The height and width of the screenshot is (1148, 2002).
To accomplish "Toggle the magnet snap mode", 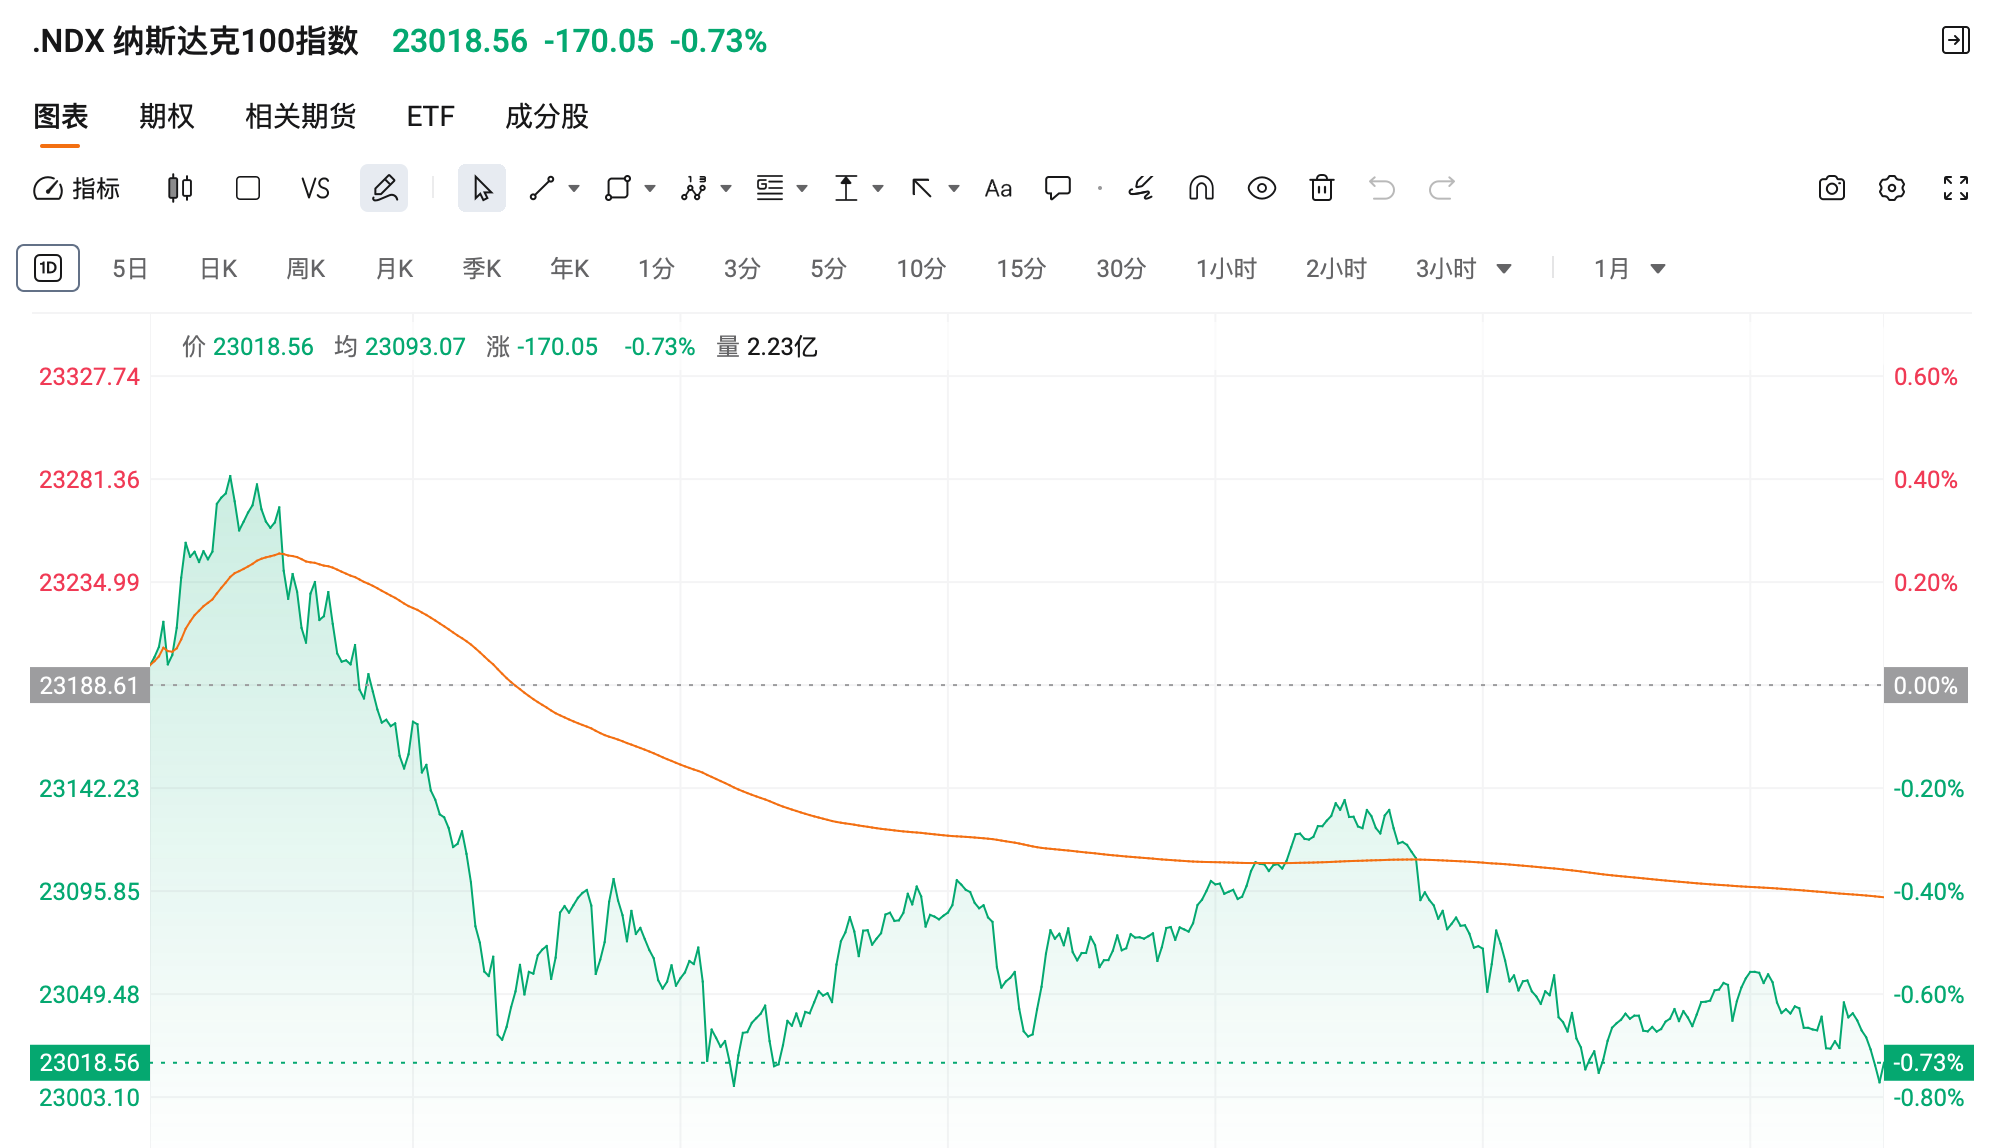I will tap(1201, 188).
